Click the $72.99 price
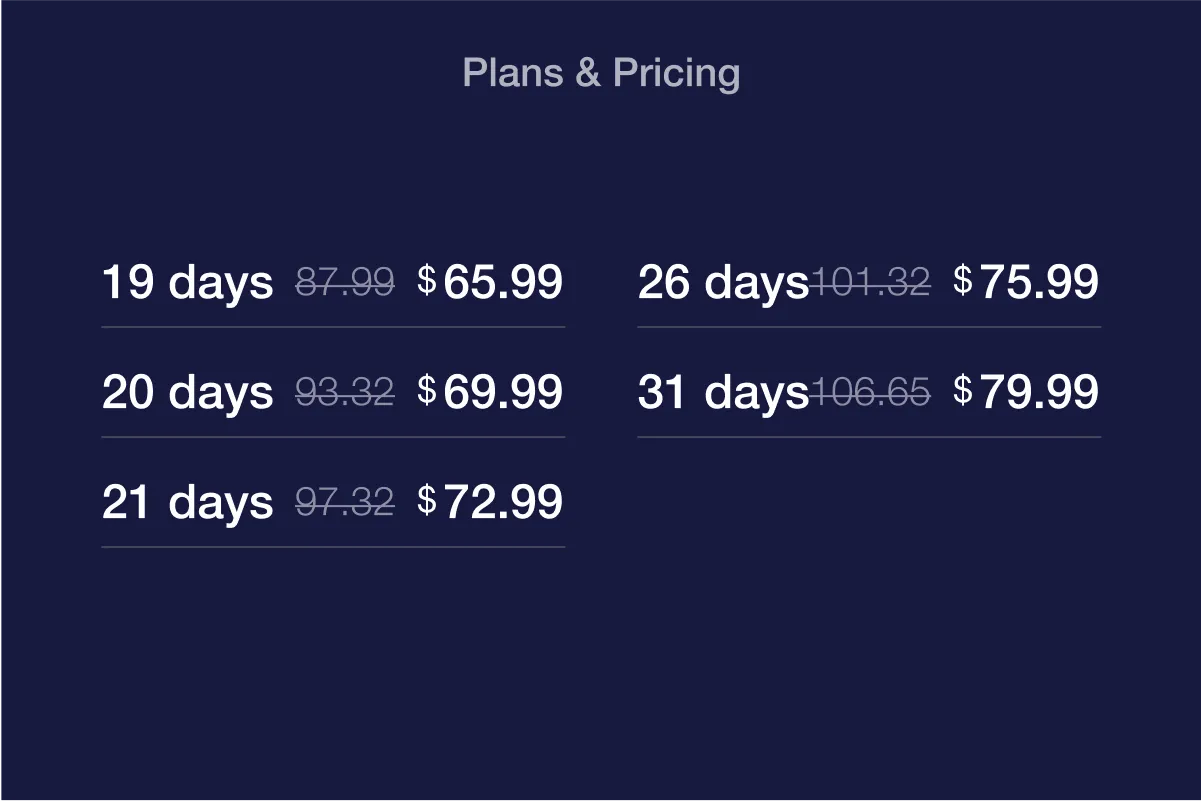The height and width of the screenshot is (801, 1201). tap(490, 502)
